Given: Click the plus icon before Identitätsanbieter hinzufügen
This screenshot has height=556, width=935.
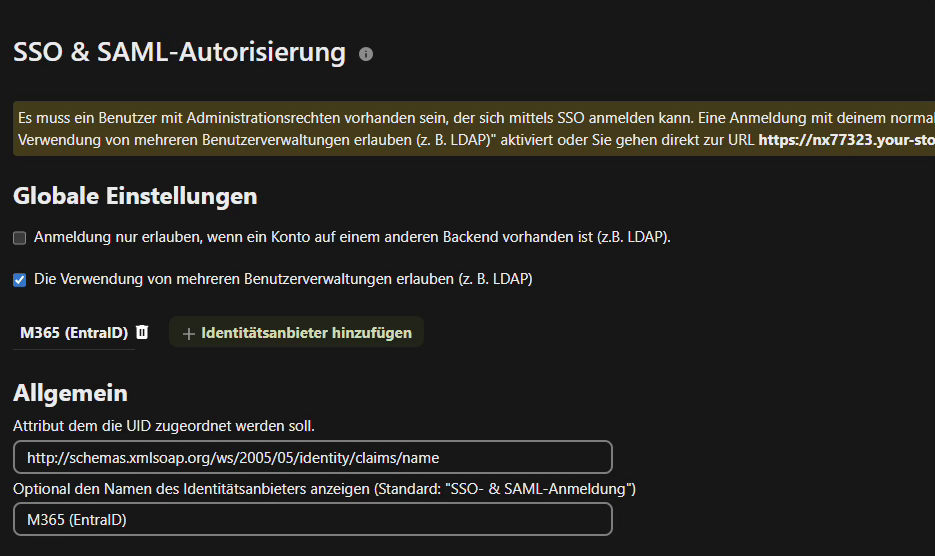Looking at the screenshot, I should pyautogui.click(x=188, y=333).
